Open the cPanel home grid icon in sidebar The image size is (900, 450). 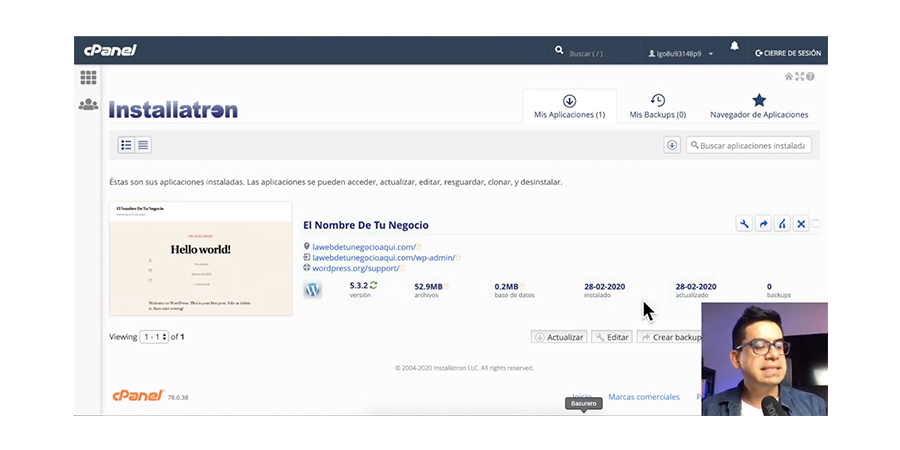(x=88, y=78)
